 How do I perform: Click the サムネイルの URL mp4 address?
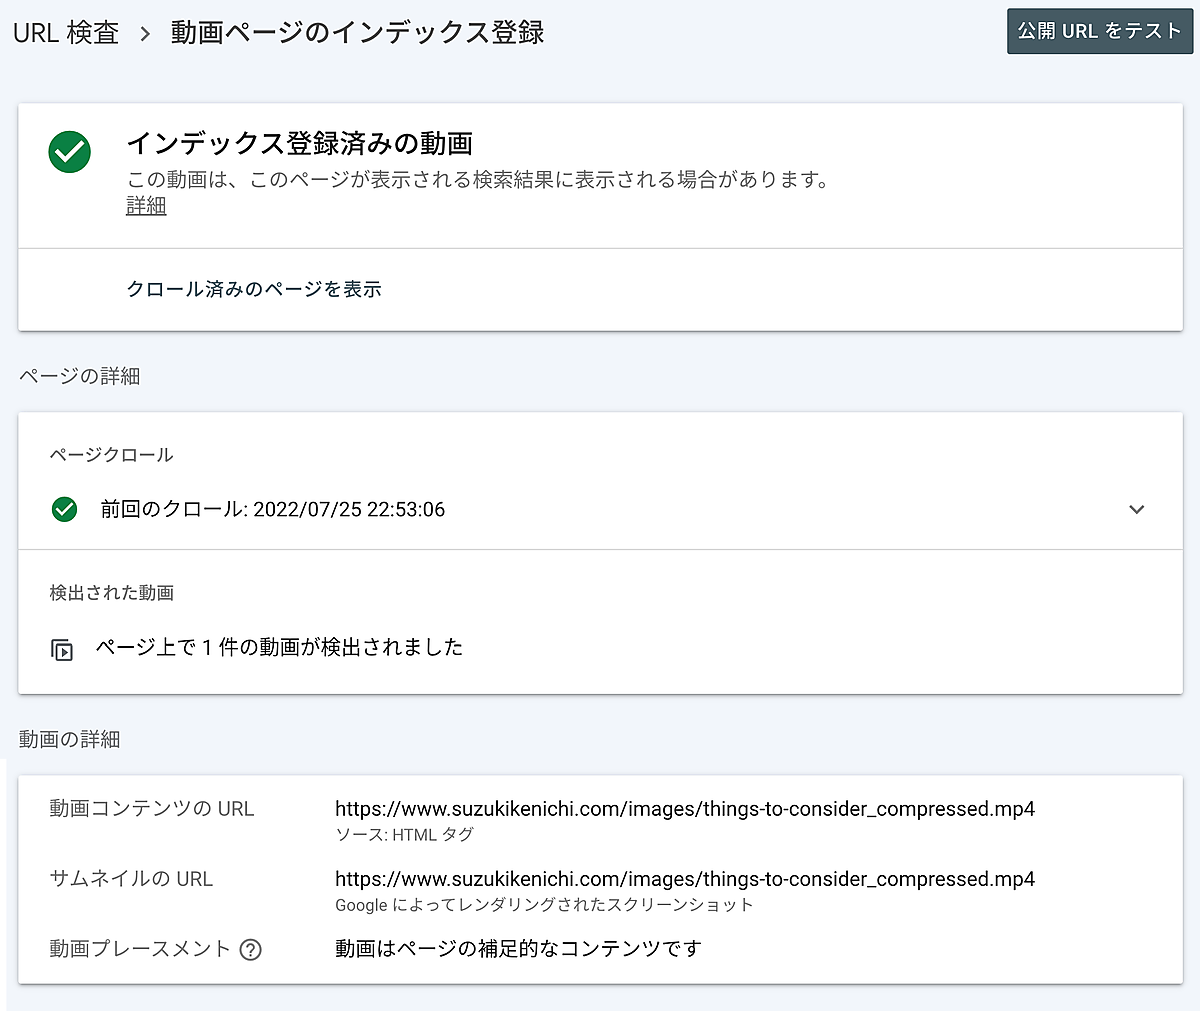click(x=684, y=879)
